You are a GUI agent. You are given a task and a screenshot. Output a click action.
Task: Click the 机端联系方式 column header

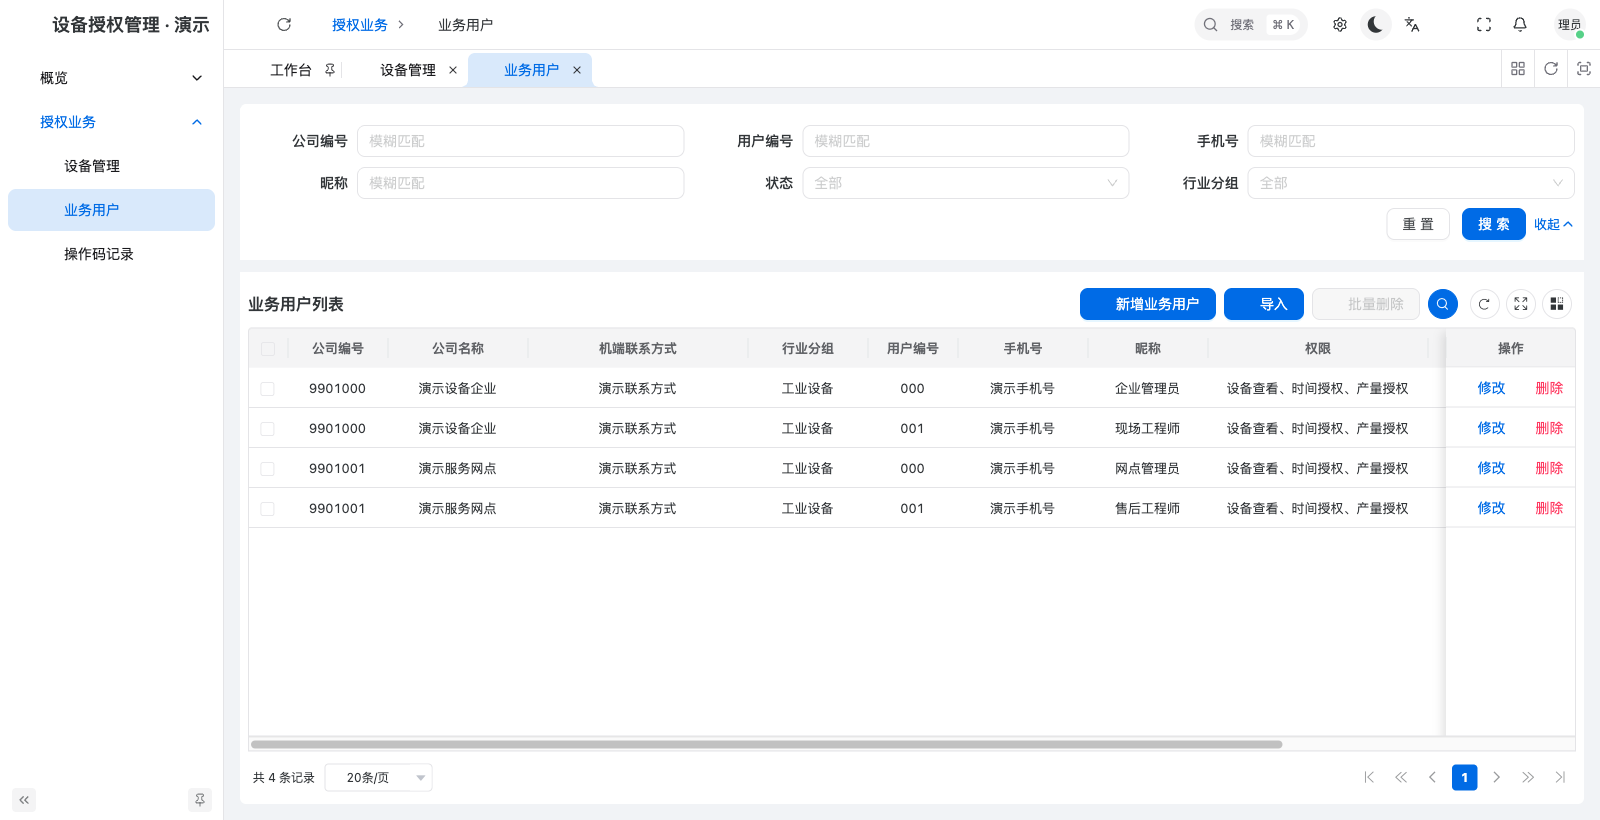[x=638, y=348]
